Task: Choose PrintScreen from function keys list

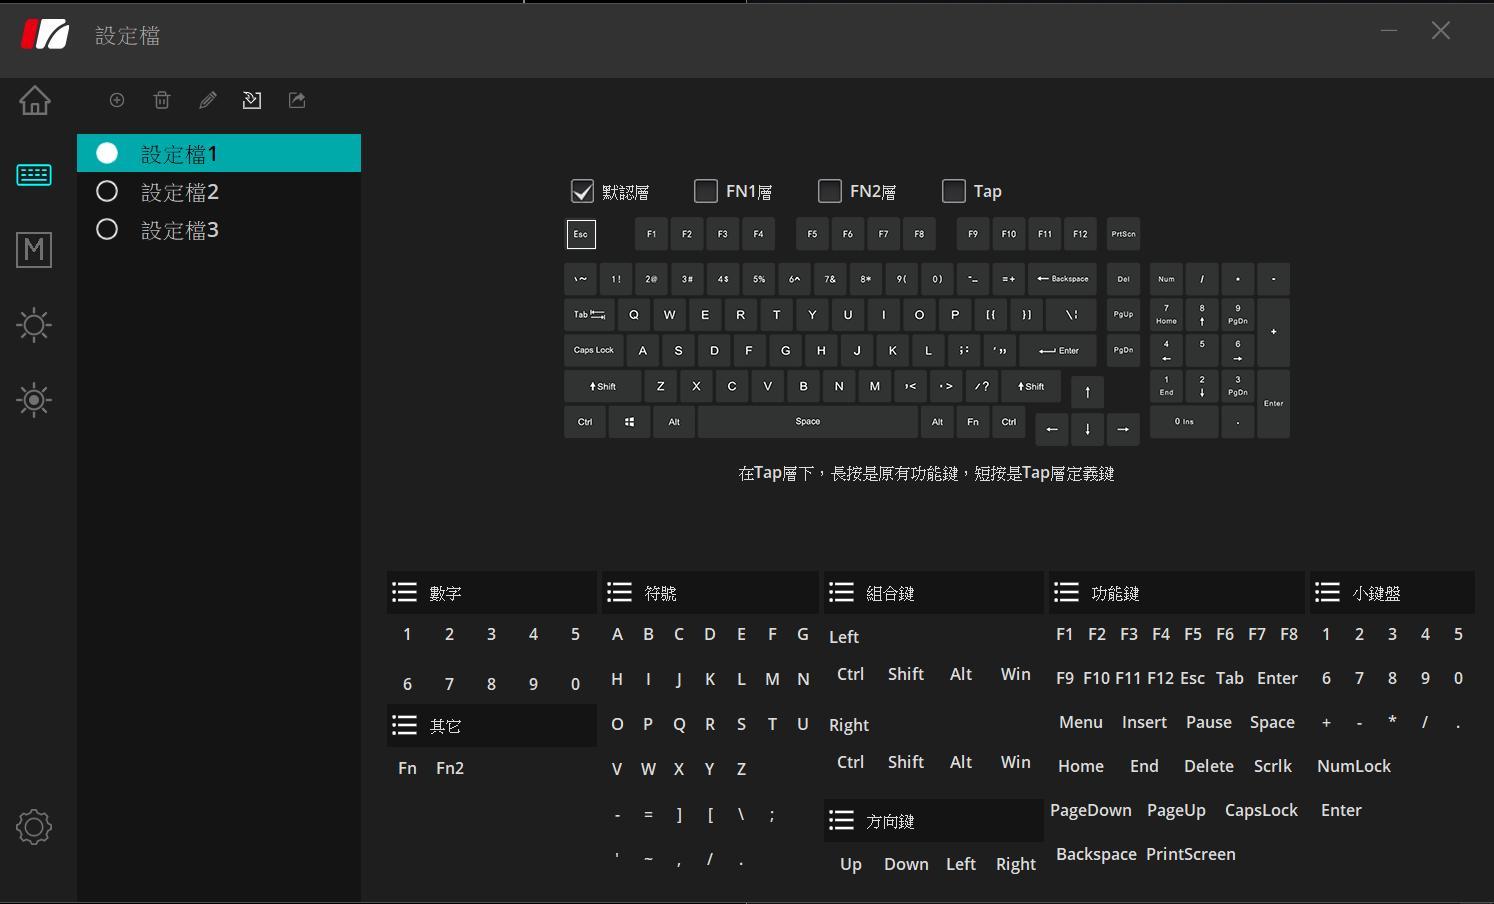Action: (x=1190, y=854)
